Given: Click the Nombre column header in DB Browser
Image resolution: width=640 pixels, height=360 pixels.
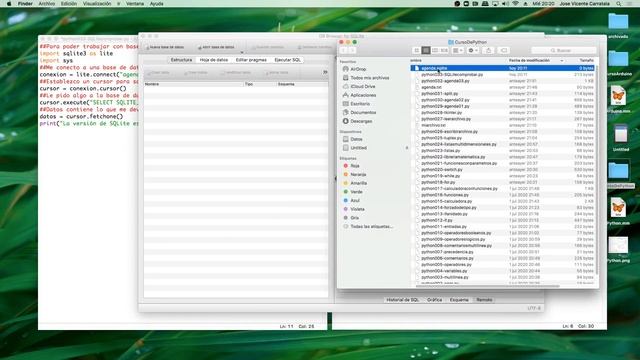Looking at the screenshot, I should tap(193, 84).
